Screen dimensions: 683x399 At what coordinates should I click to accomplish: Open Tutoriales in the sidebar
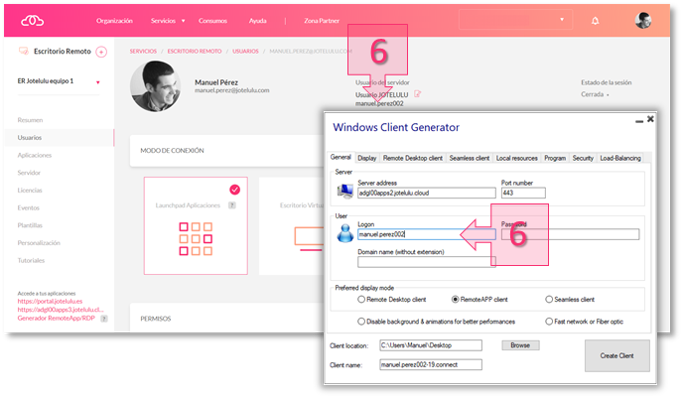(31, 260)
